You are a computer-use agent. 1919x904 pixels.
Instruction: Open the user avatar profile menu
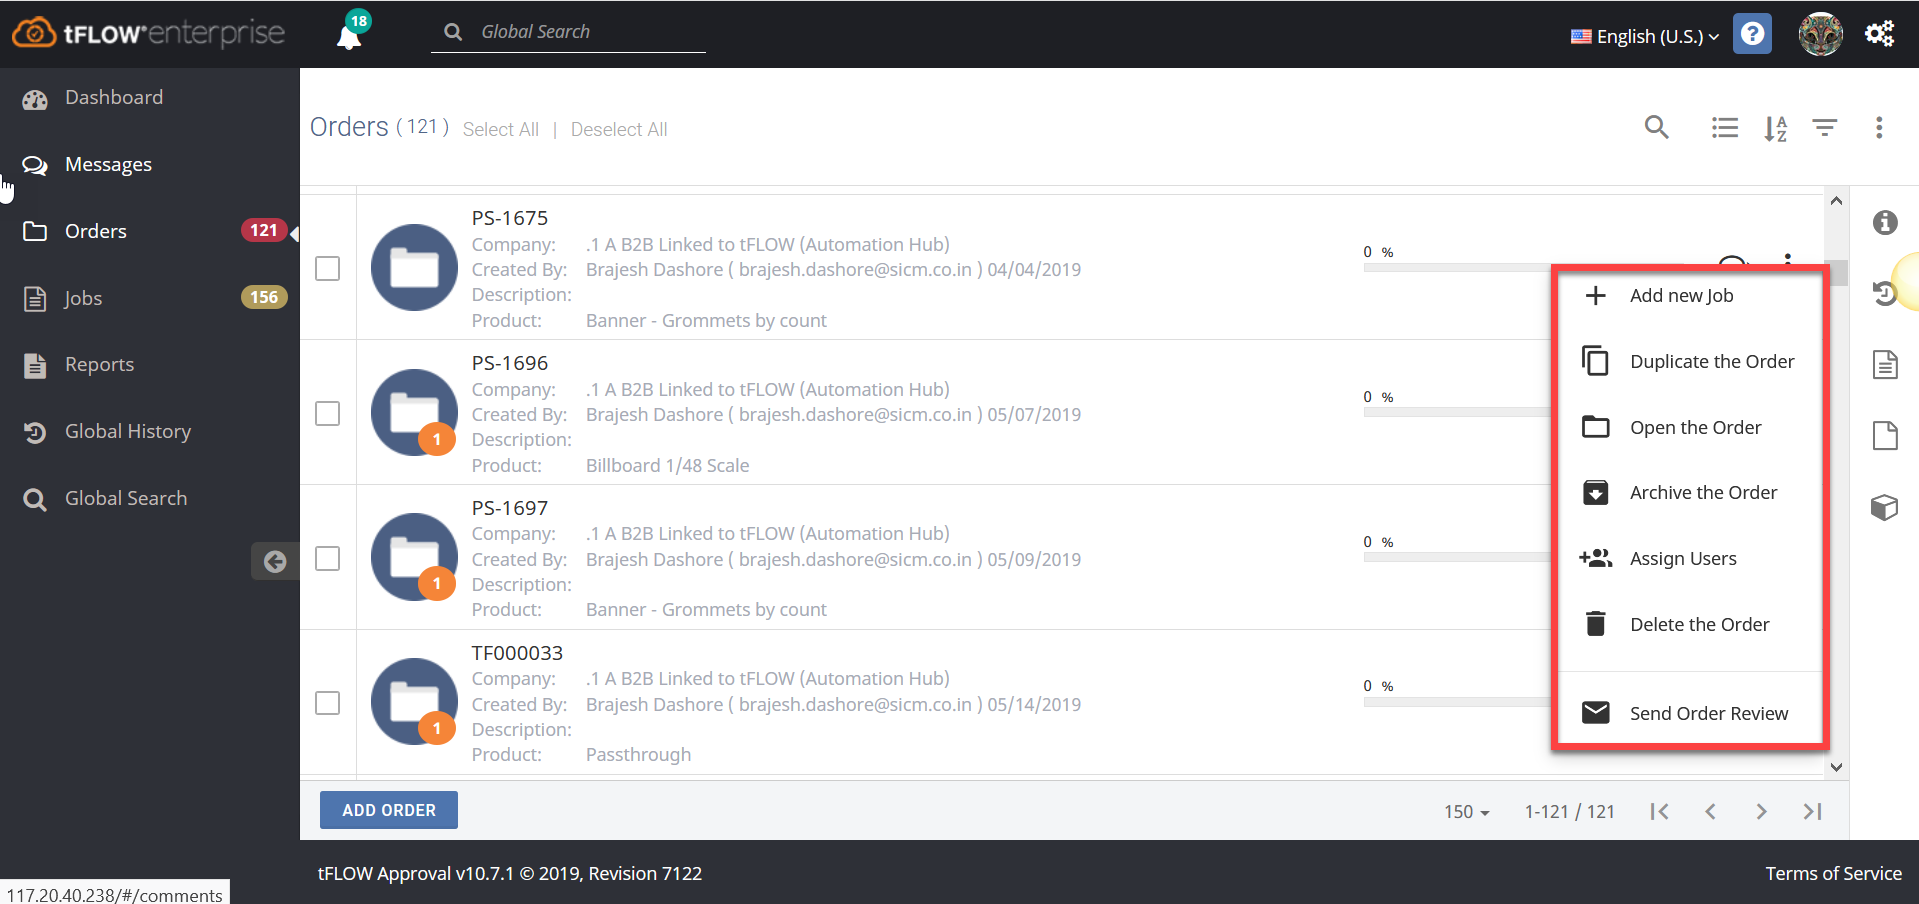[1820, 35]
